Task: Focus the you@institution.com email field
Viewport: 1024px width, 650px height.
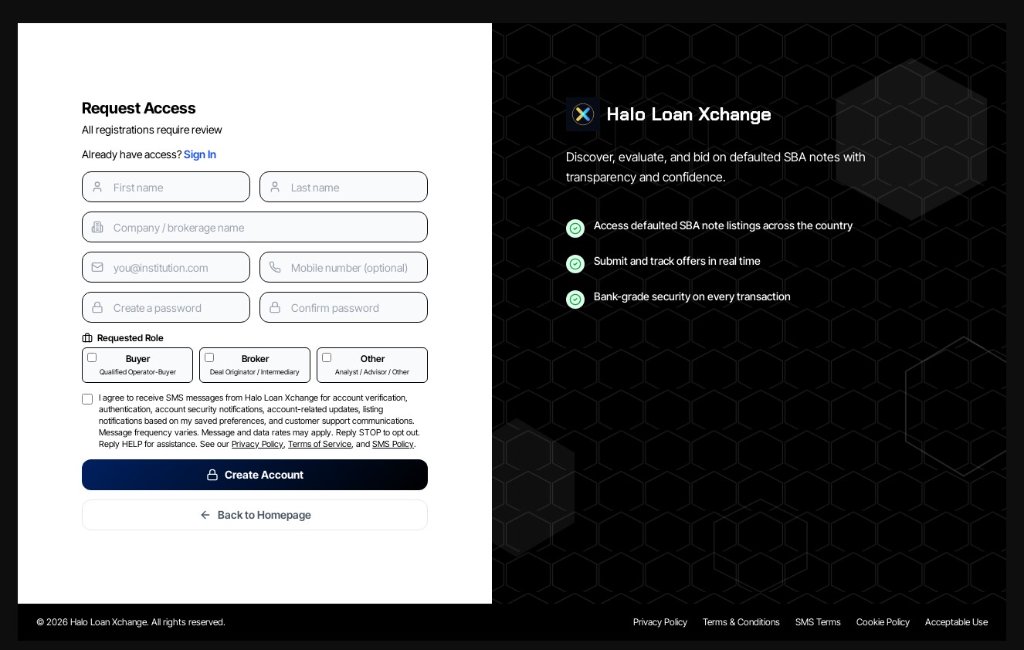Action: pos(166,267)
